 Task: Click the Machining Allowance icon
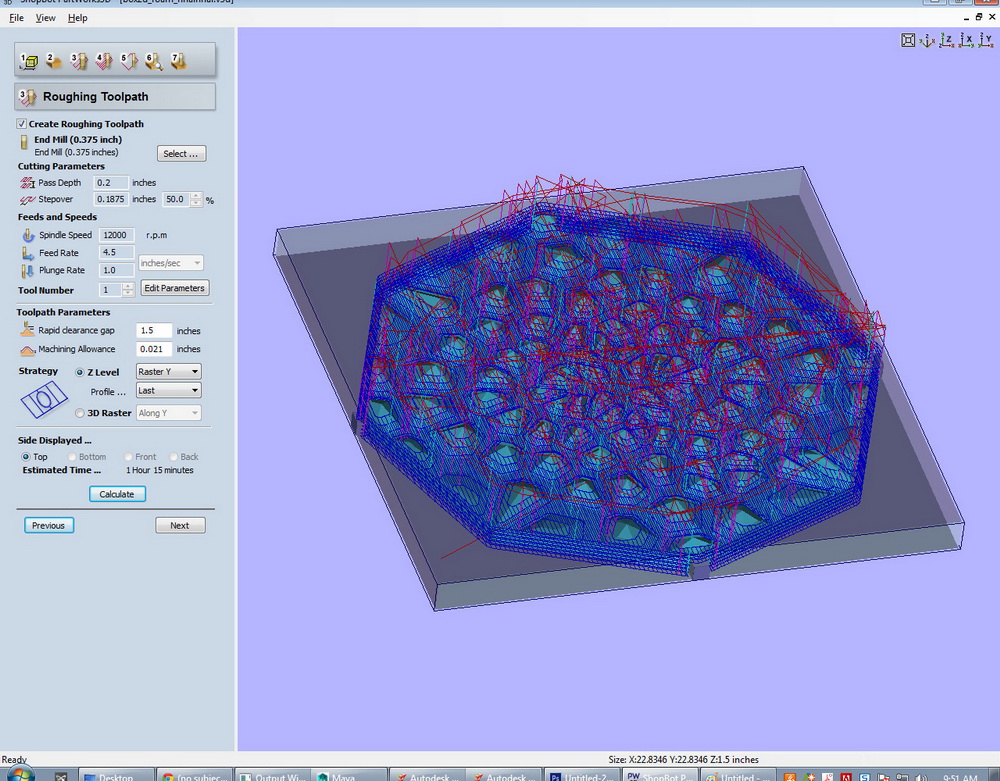pyautogui.click(x=27, y=349)
